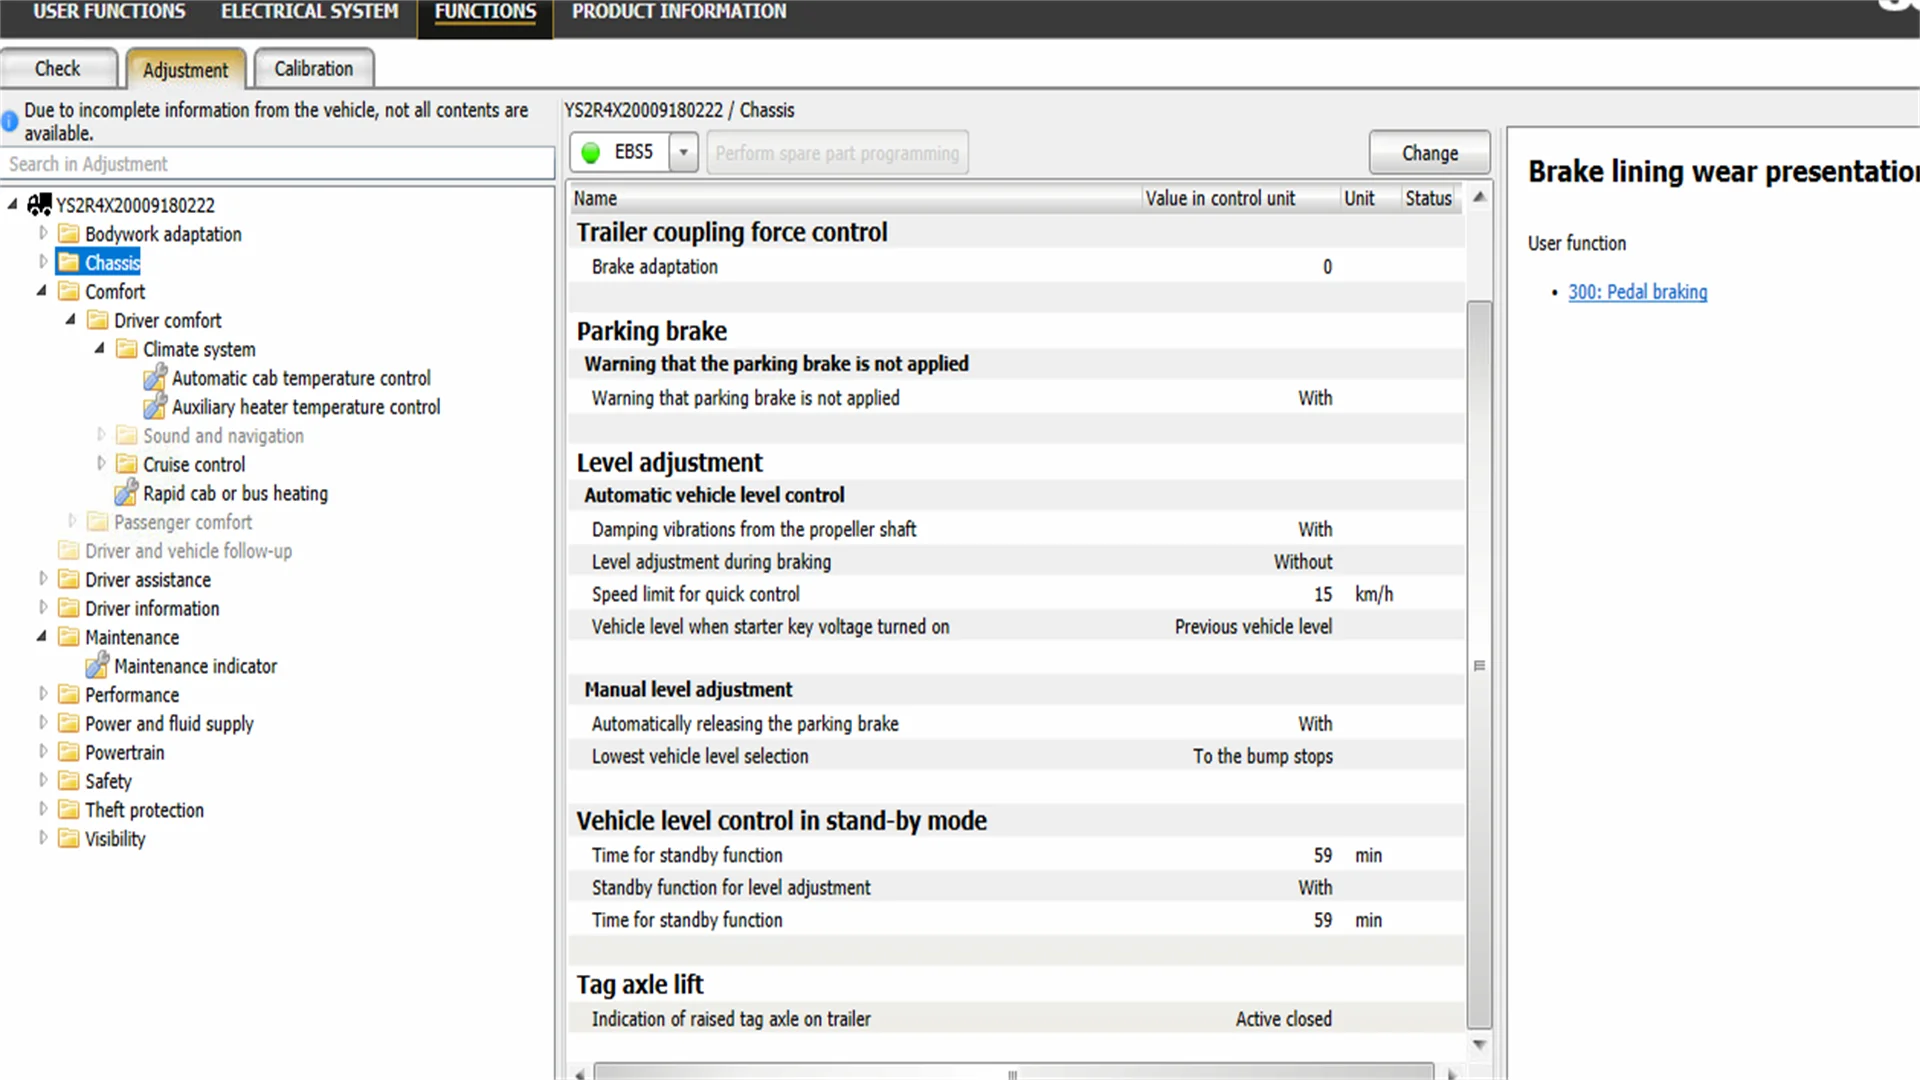The height and width of the screenshot is (1080, 1920).
Task: Click the Status column header
Action: click(x=1431, y=199)
